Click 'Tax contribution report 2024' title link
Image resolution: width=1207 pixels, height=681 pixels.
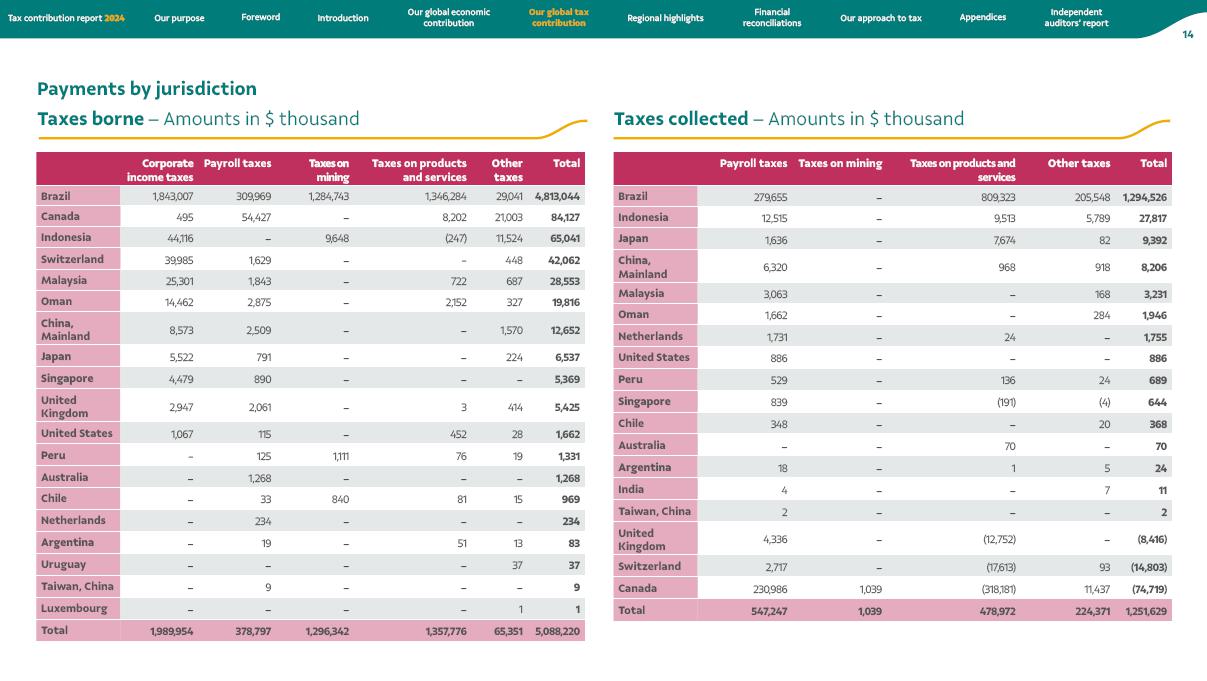coord(66,18)
